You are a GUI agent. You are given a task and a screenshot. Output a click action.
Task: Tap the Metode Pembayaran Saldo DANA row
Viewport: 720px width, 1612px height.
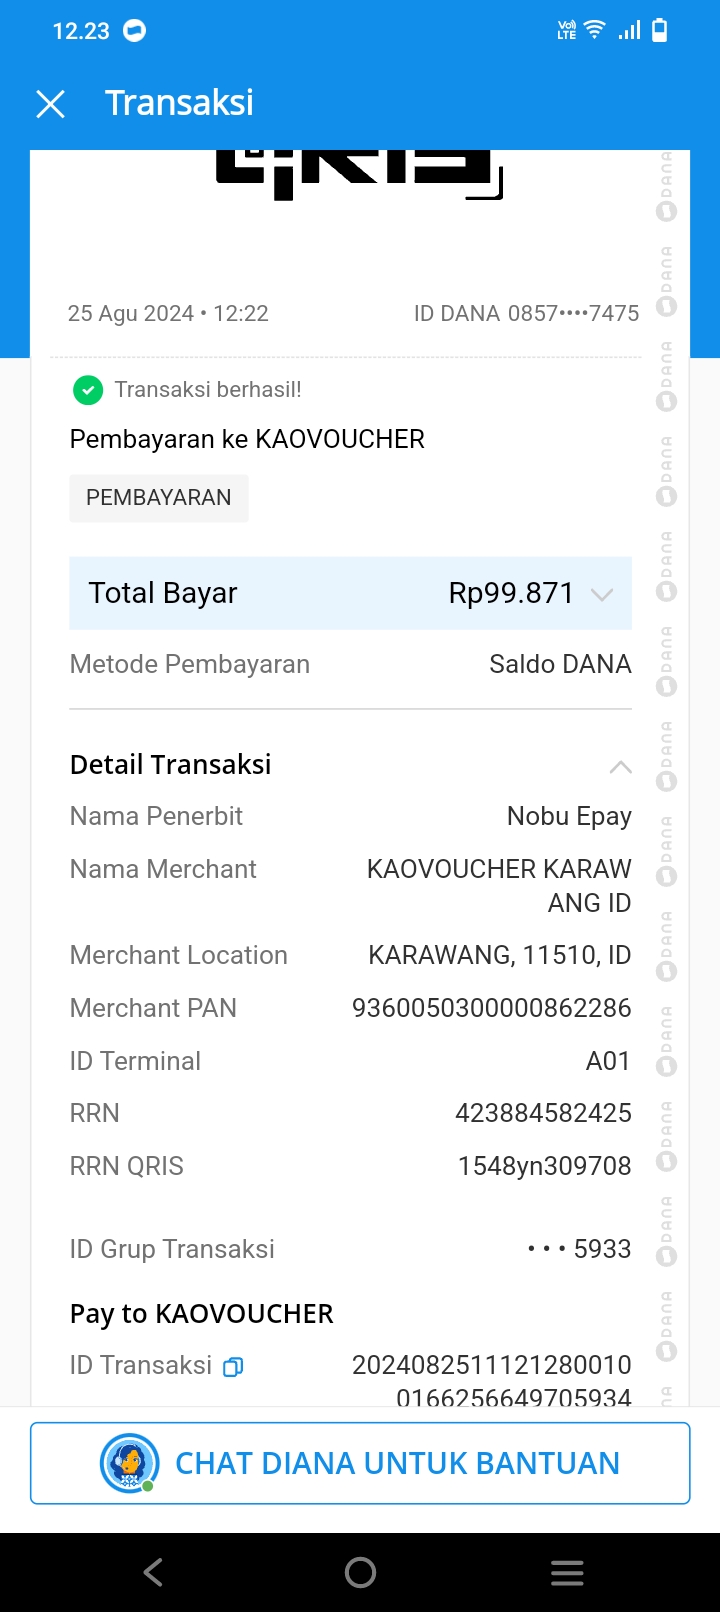350,664
